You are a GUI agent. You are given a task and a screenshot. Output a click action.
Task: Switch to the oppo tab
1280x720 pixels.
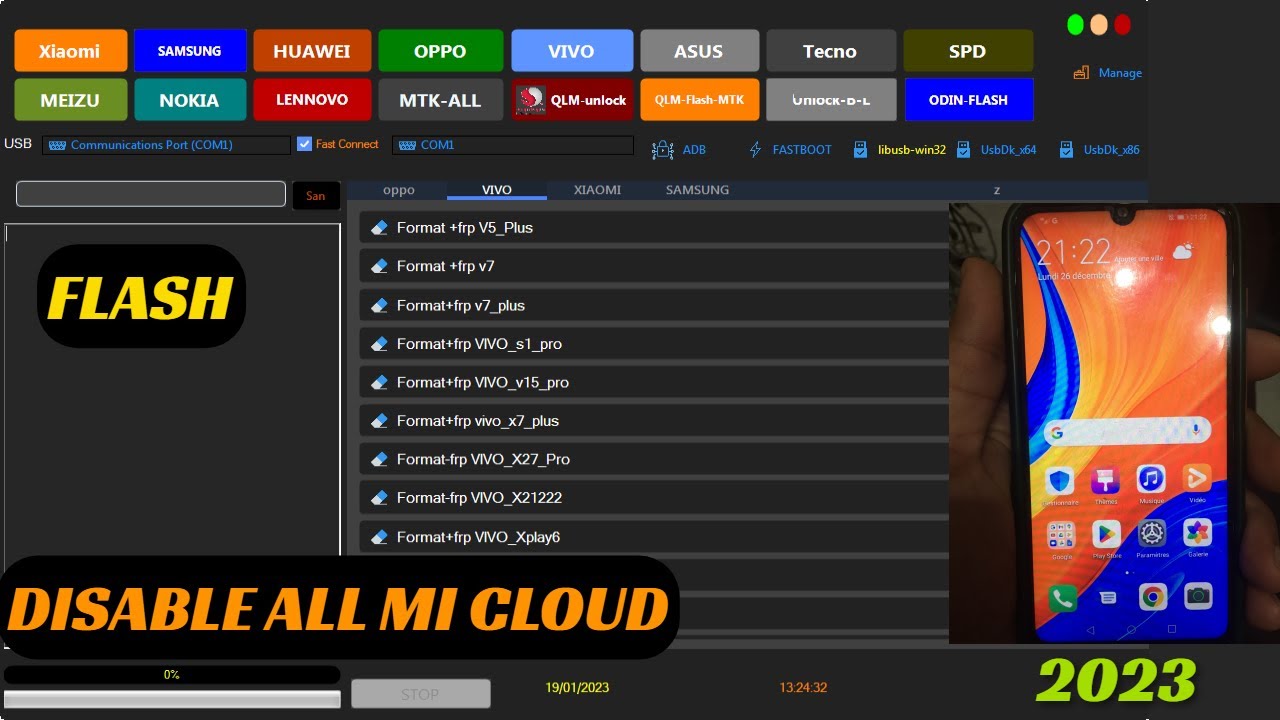coord(399,190)
